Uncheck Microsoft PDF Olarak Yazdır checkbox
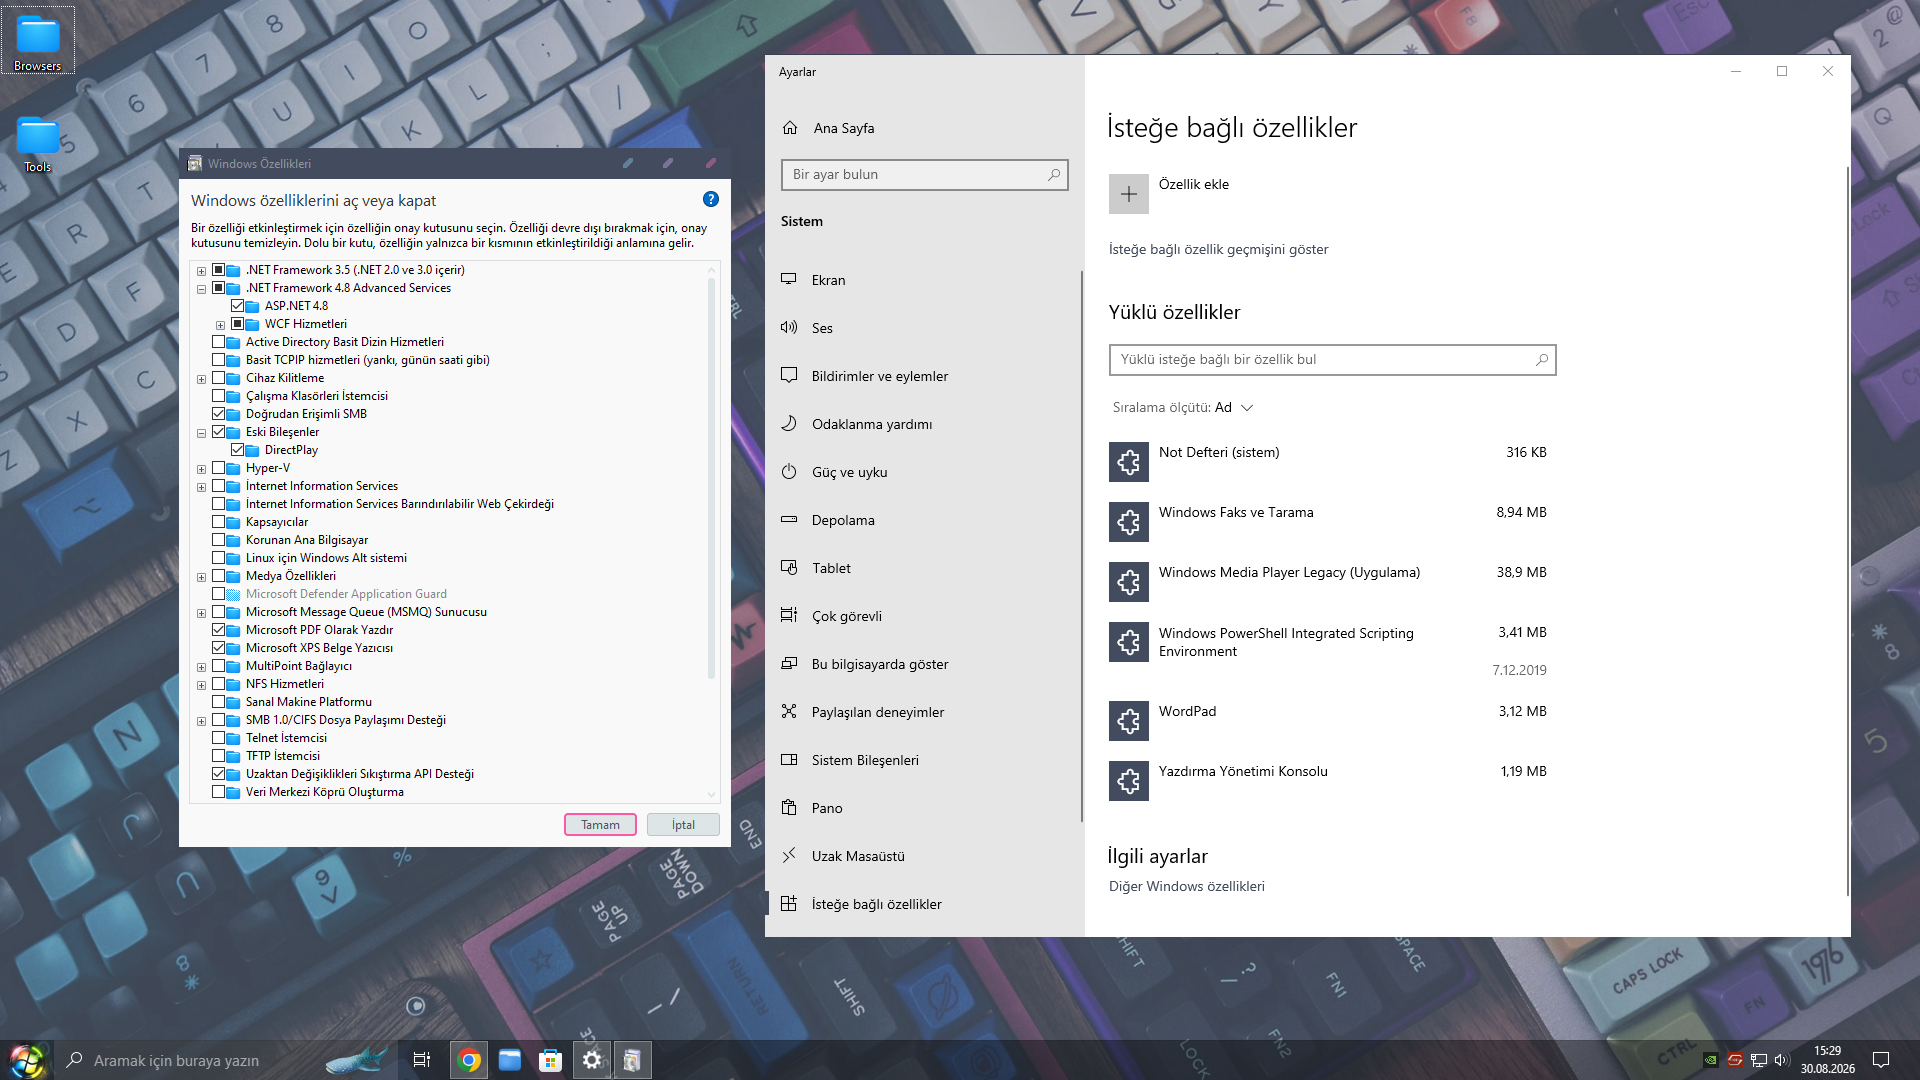The height and width of the screenshot is (1080, 1920). tap(219, 630)
